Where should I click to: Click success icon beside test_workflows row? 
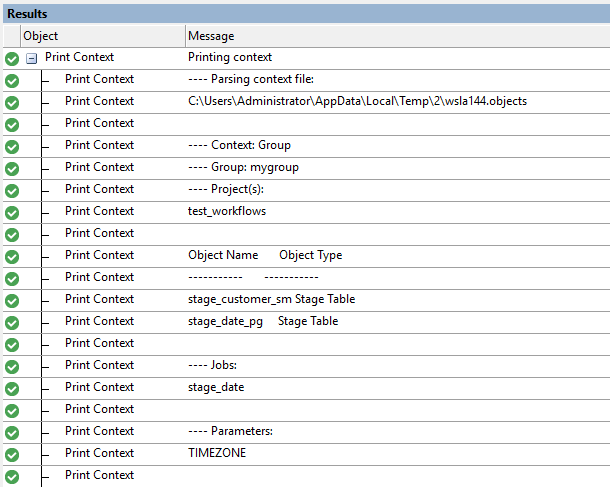pyautogui.click(x=12, y=212)
